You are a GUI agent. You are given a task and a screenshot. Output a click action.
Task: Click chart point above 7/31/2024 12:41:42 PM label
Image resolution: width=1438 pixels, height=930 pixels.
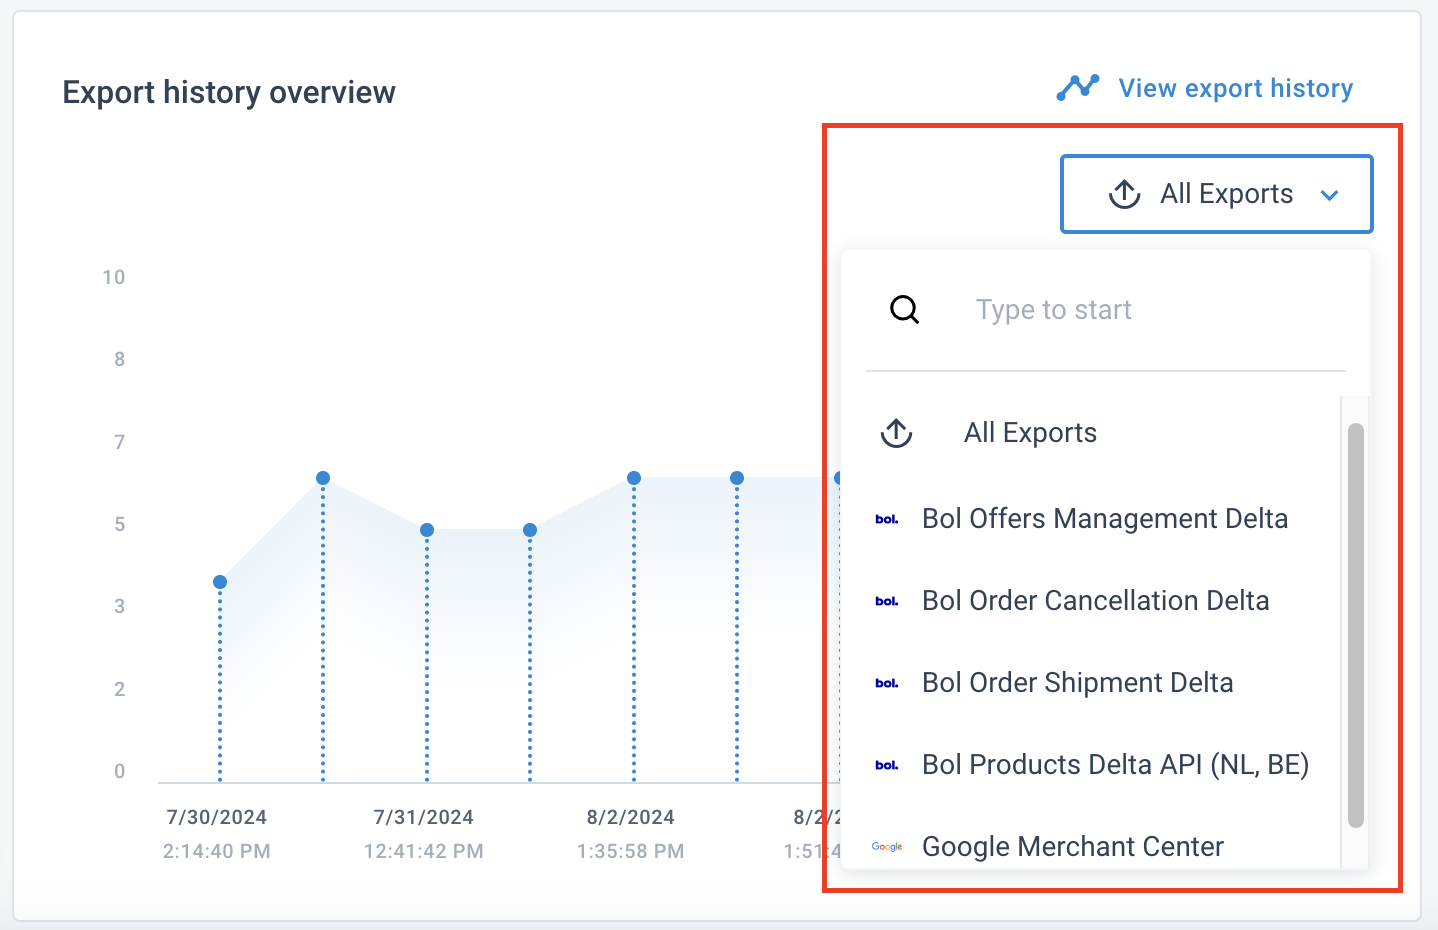(x=427, y=530)
